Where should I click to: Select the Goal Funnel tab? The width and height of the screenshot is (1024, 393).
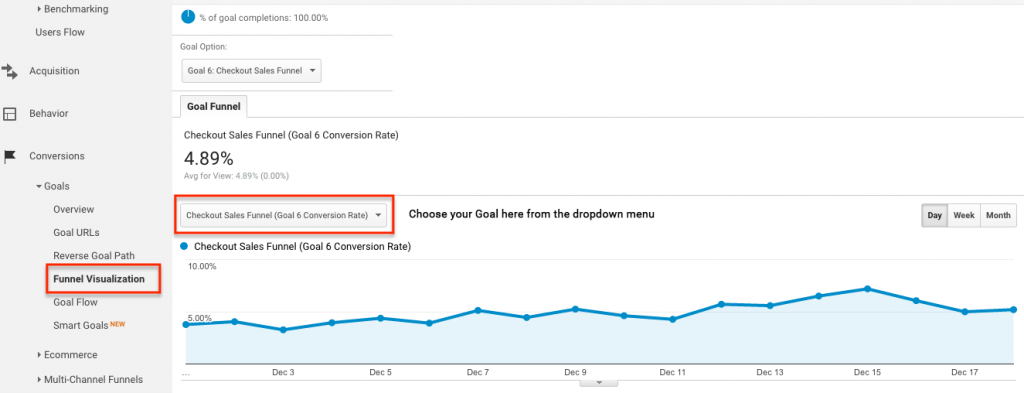[214, 106]
